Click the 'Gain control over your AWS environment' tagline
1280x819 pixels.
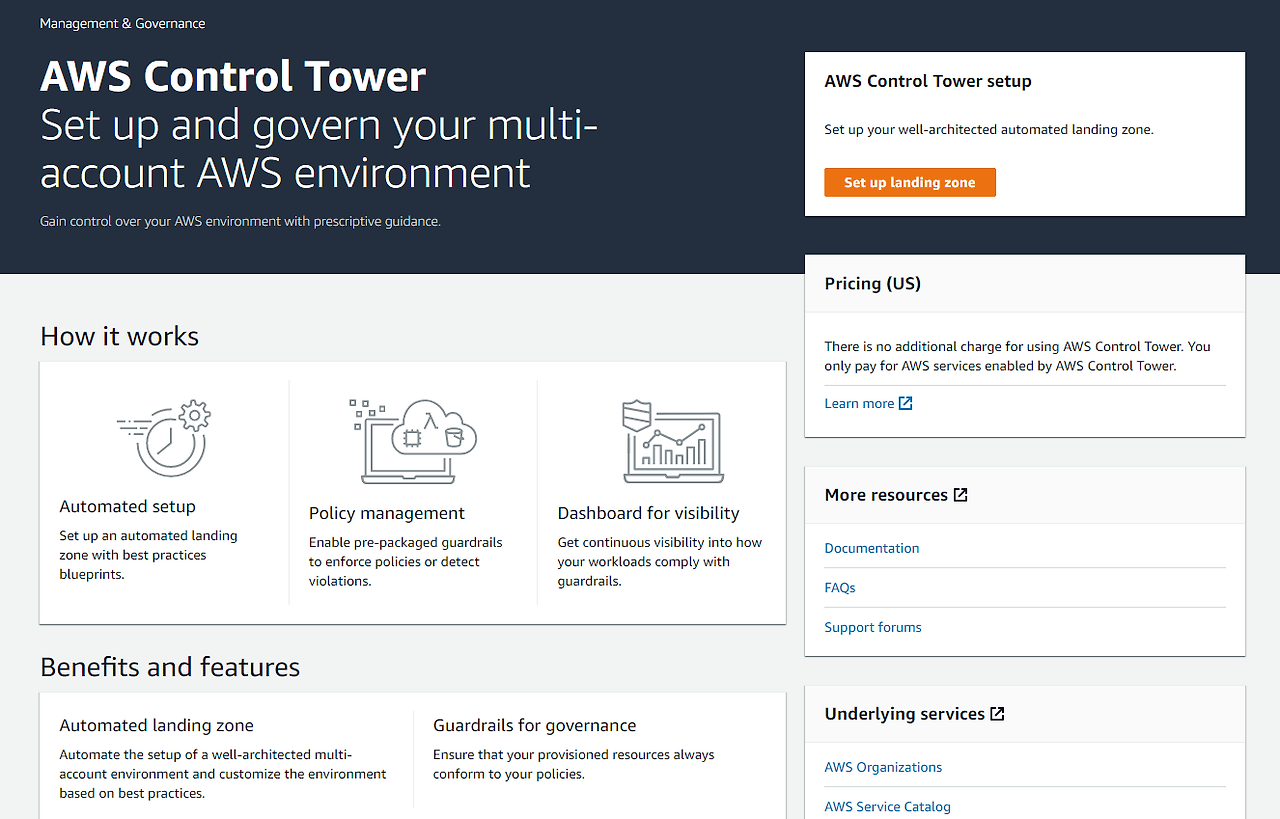click(x=240, y=221)
